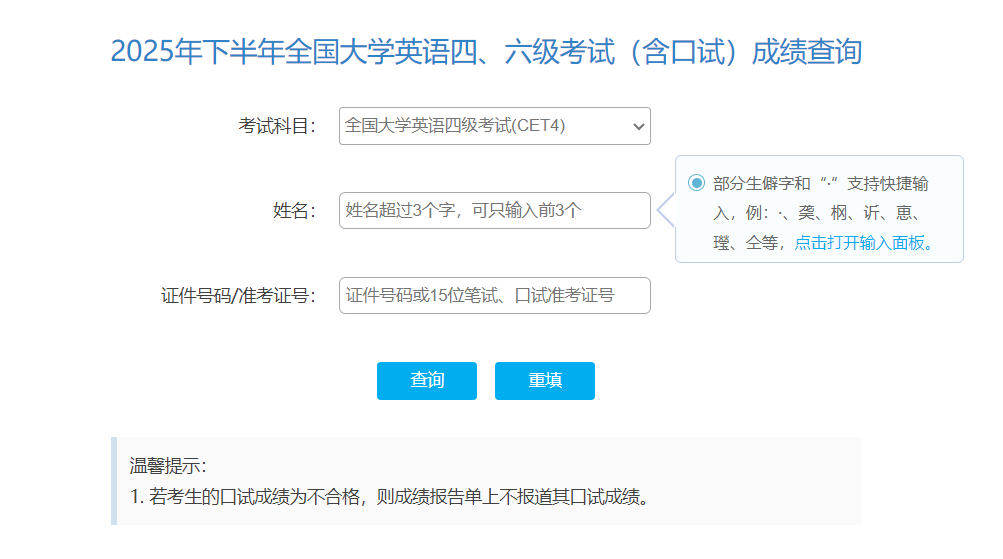
Task: Click the 证件号码/准考证号 field label
Action: click(238, 296)
